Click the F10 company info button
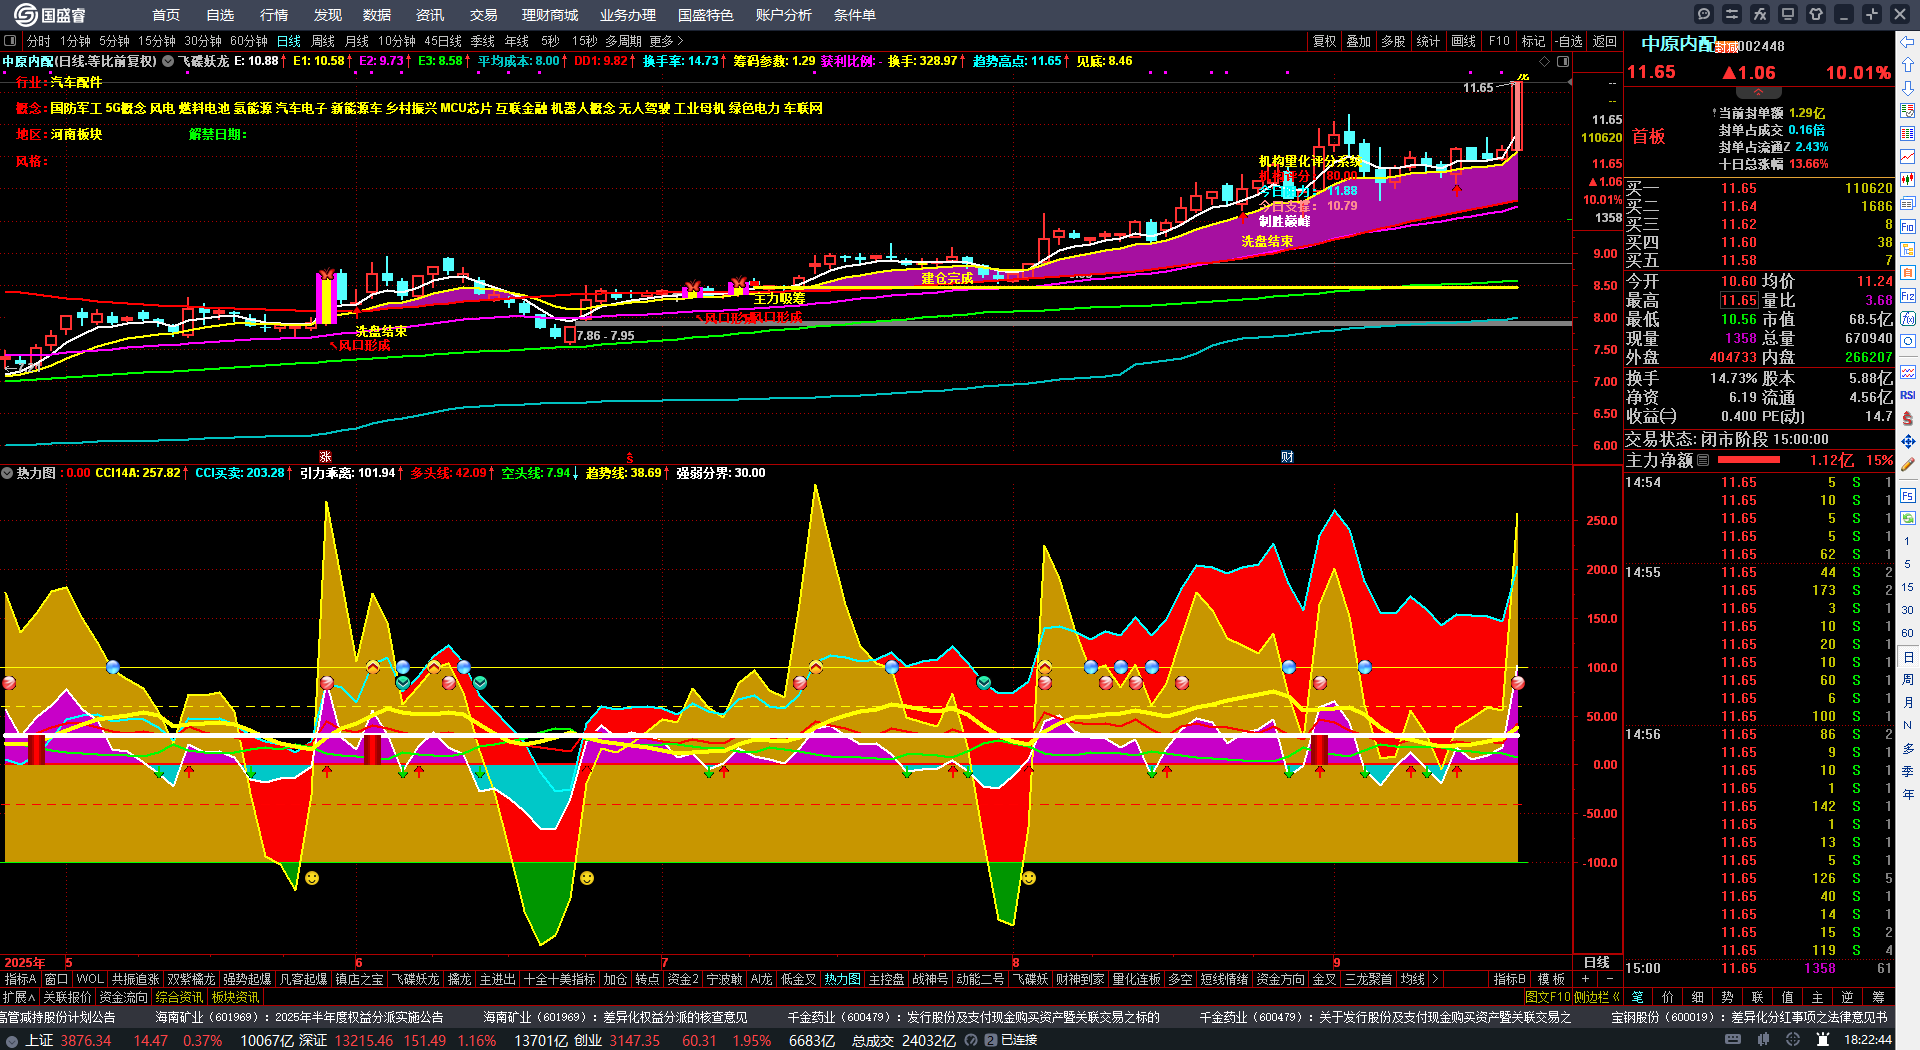This screenshot has width=1920, height=1050. click(x=1499, y=41)
